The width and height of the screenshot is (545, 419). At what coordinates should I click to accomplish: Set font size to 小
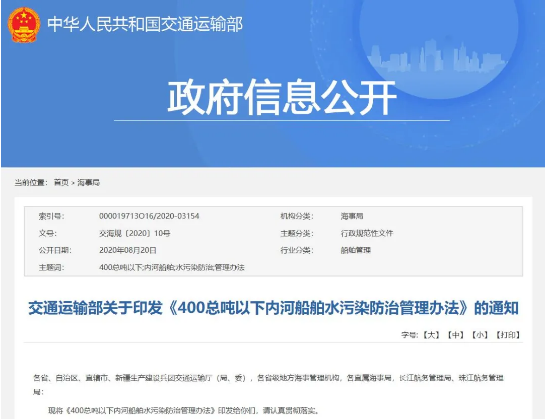click(480, 335)
